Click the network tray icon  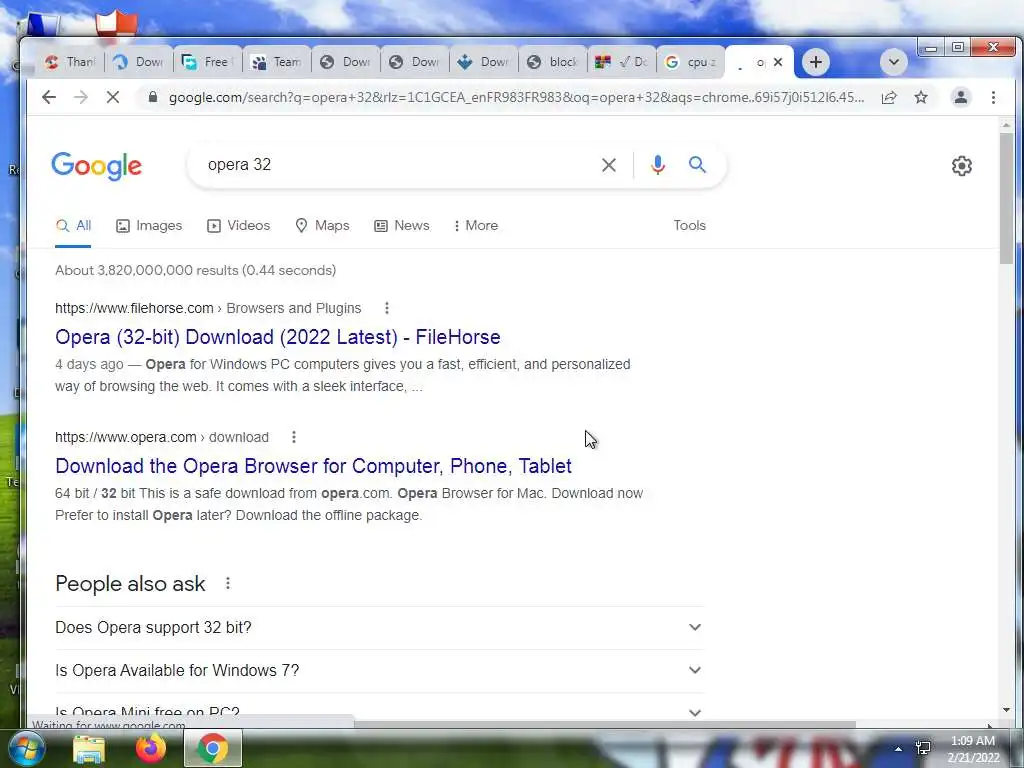click(x=923, y=748)
